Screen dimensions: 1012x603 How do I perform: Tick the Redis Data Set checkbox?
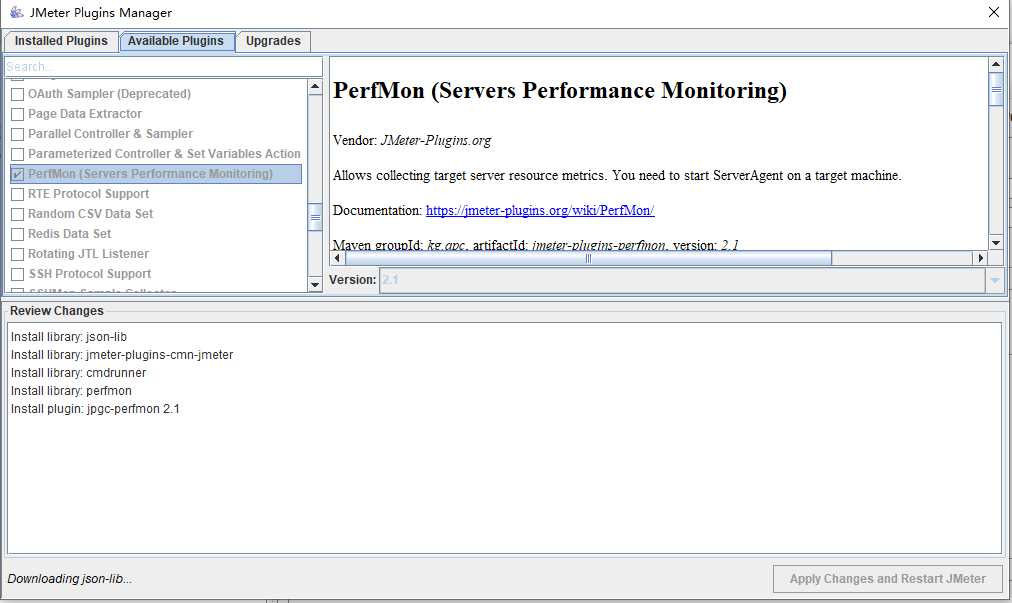[17, 234]
